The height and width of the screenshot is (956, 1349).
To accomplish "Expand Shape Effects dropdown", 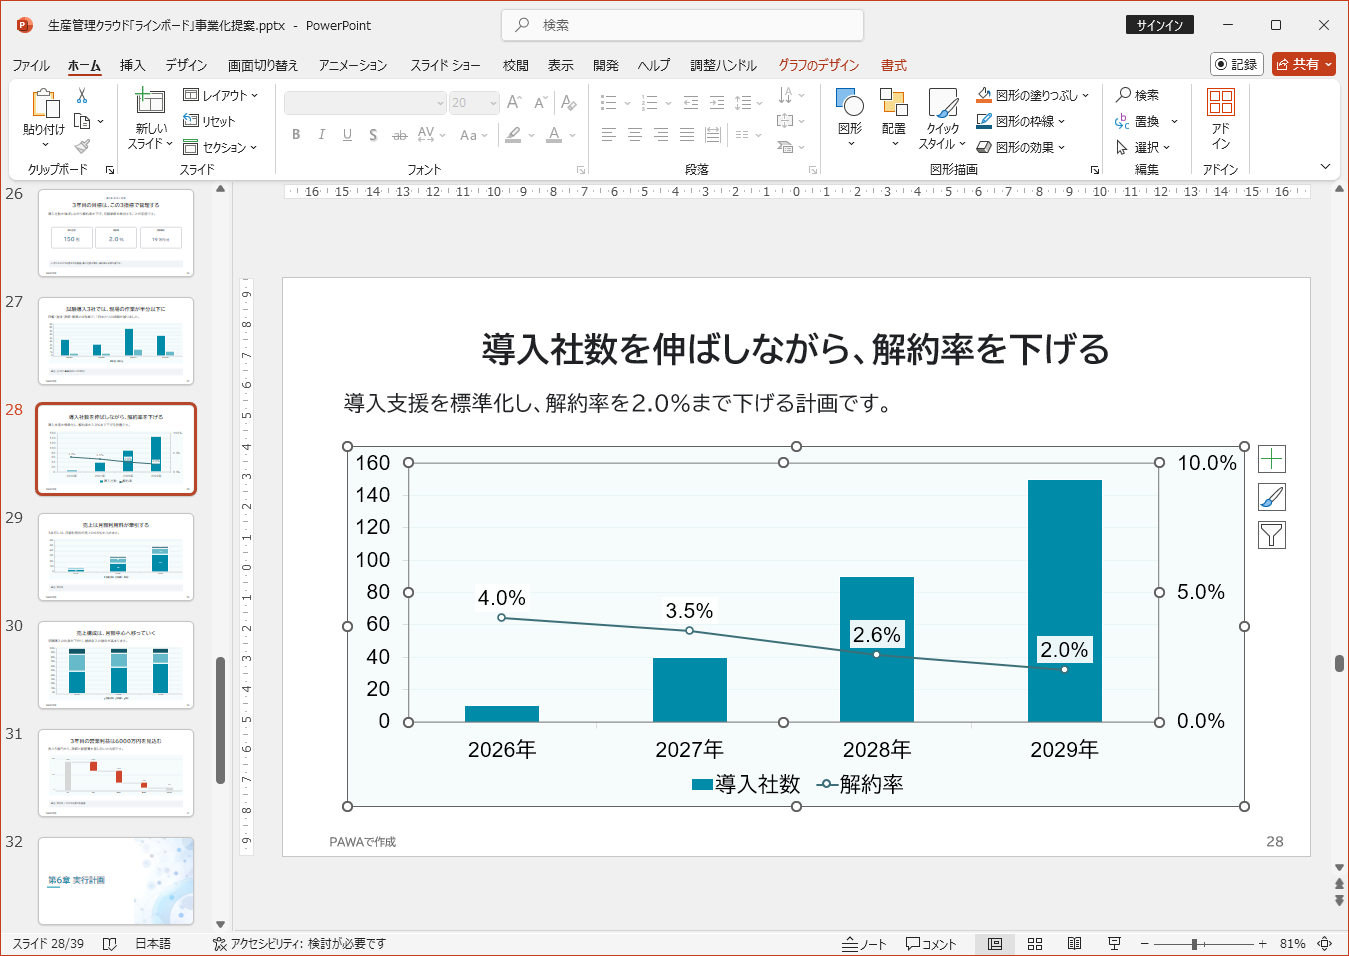I will [x=1062, y=147].
